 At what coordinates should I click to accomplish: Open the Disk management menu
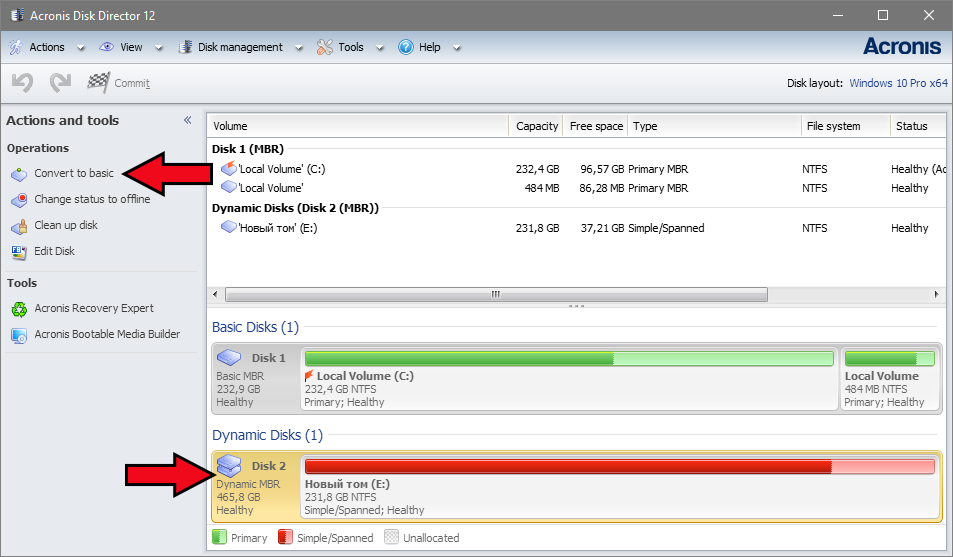(x=240, y=47)
